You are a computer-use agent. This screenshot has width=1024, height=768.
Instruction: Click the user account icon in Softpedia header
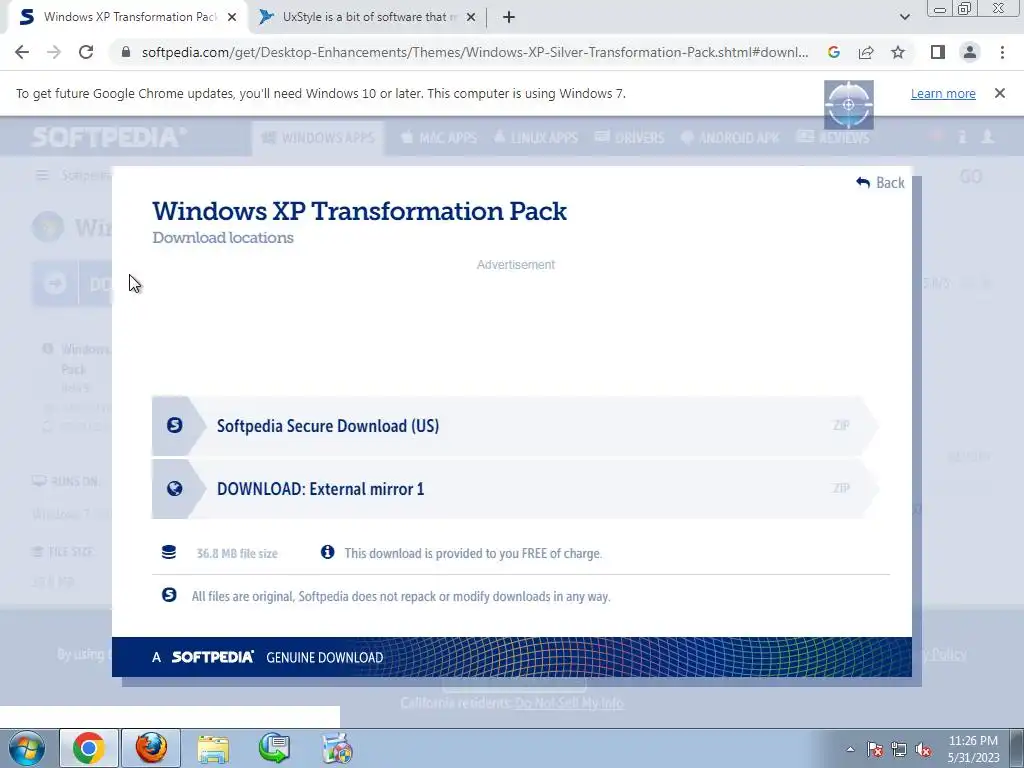987,136
